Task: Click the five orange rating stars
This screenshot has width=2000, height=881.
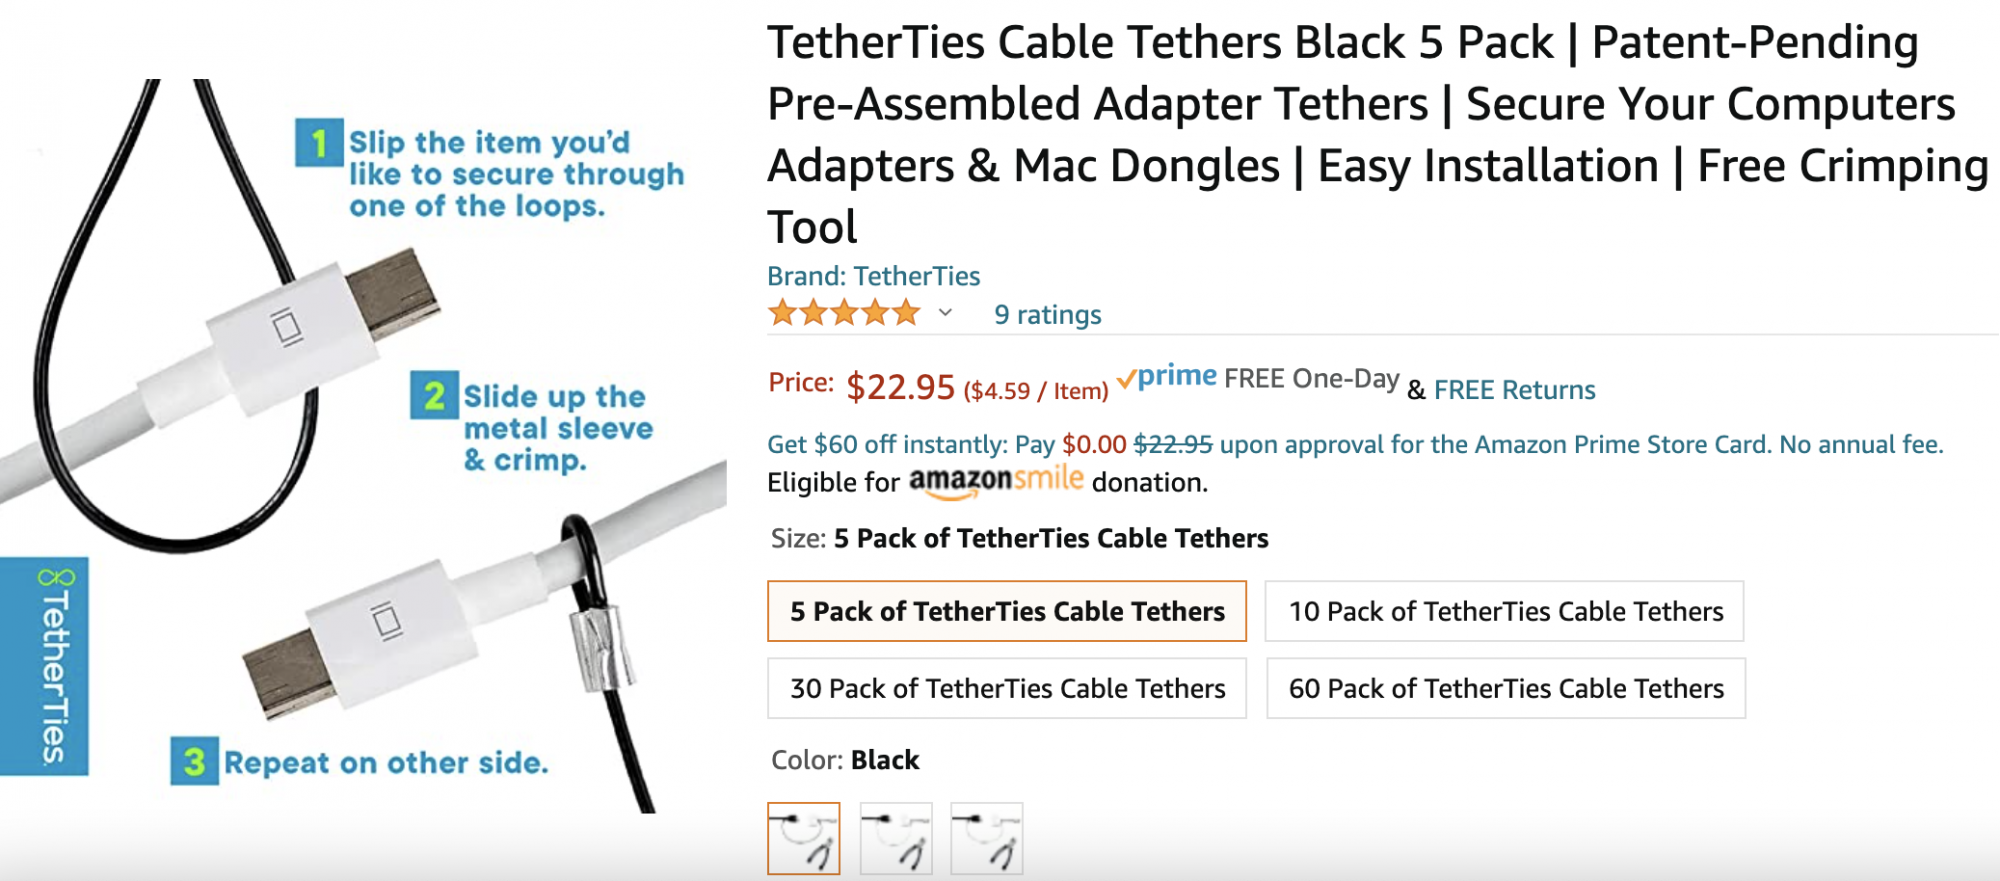Action: (845, 313)
